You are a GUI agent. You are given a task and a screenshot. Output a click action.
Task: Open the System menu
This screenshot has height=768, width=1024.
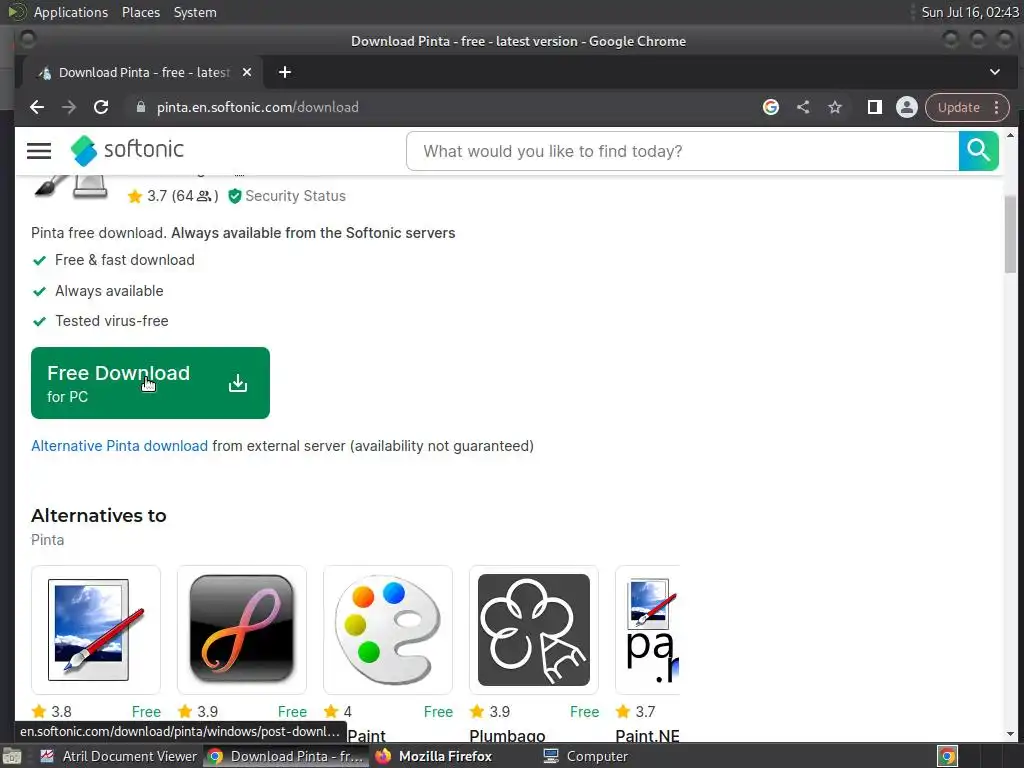point(195,12)
